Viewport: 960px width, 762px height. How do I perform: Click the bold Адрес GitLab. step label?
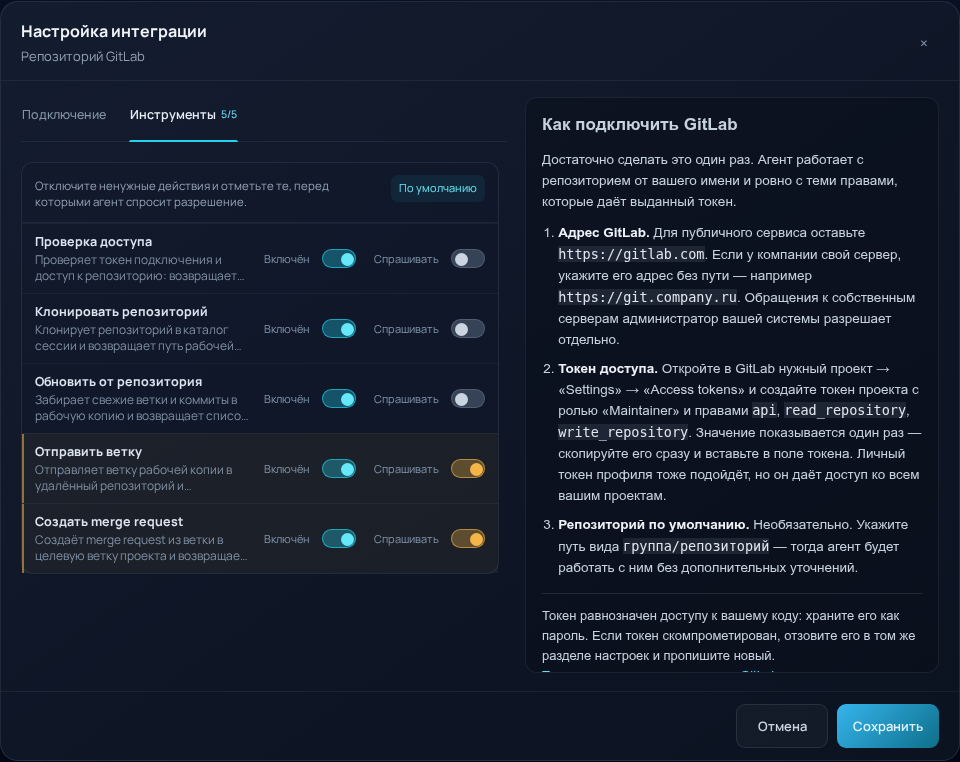pyautogui.click(x=604, y=233)
